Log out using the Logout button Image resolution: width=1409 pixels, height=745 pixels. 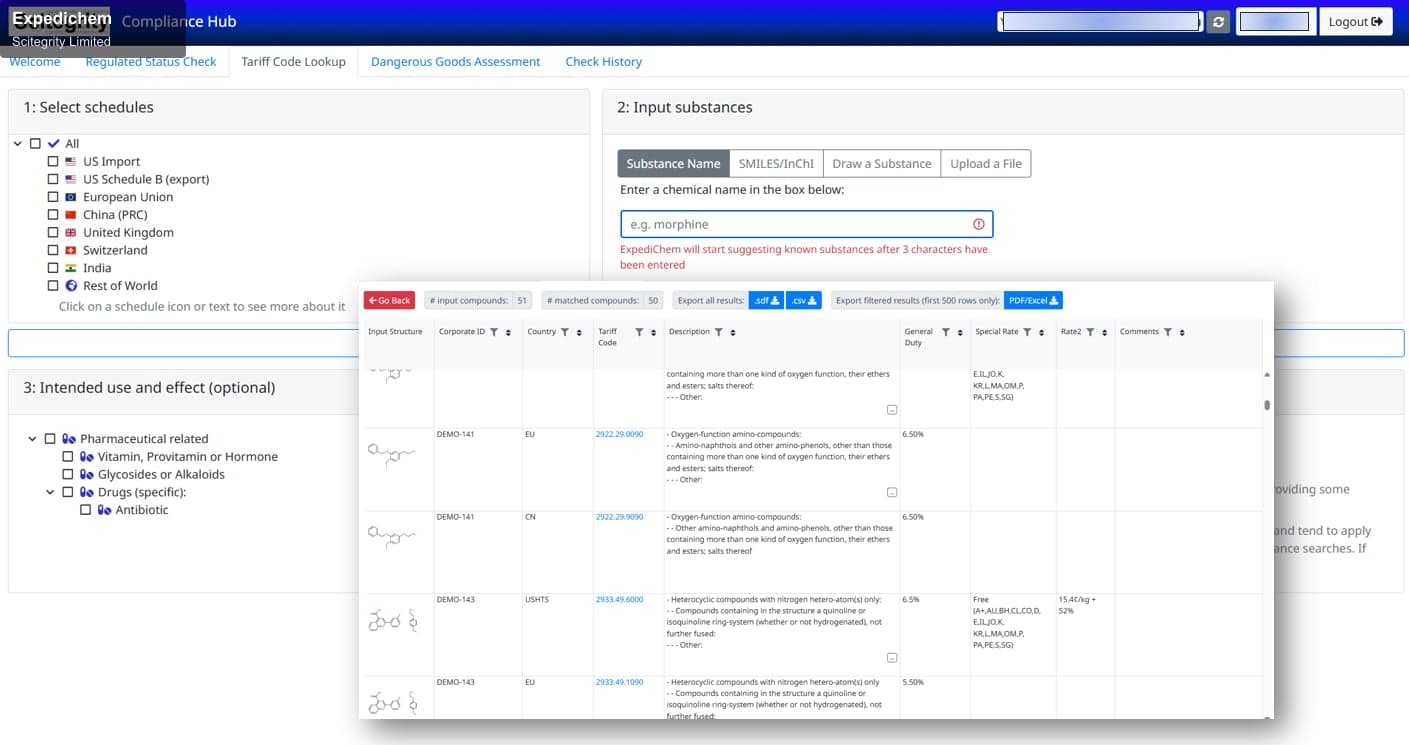(1356, 22)
